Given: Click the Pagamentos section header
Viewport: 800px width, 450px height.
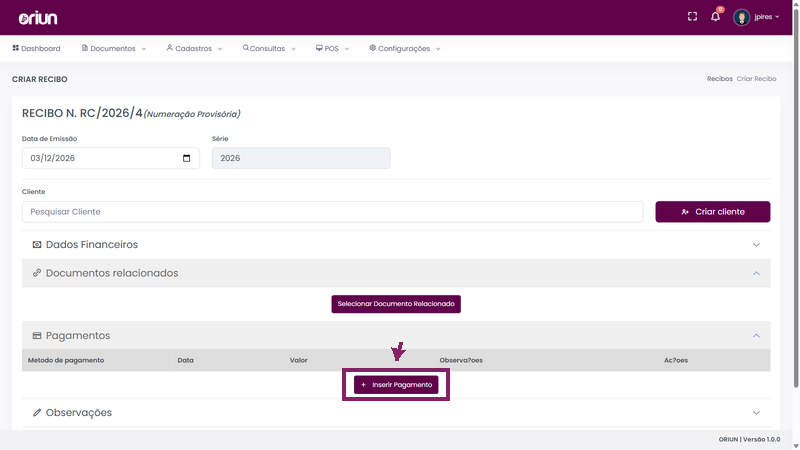Looking at the screenshot, I should (x=396, y=335).
